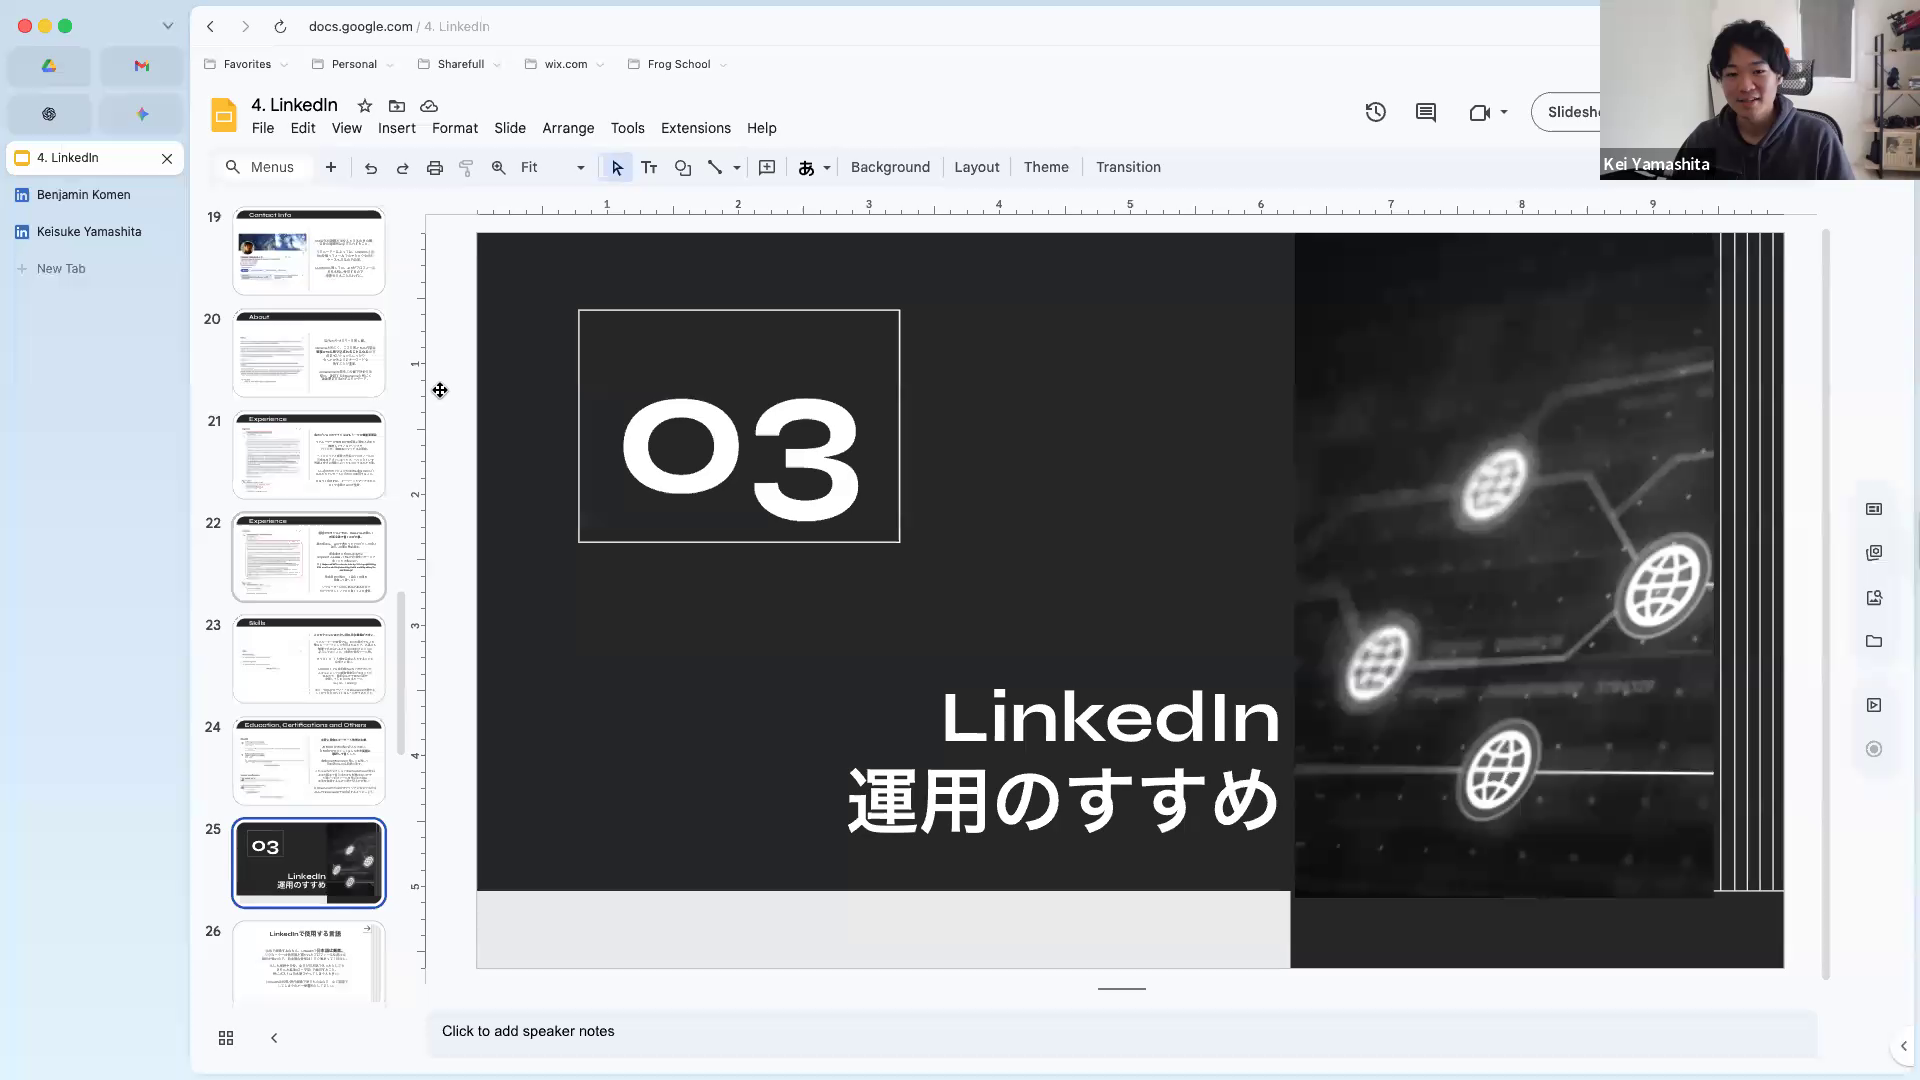
Task: Select slide 22 thumbnail
Action: pos(309,557)
